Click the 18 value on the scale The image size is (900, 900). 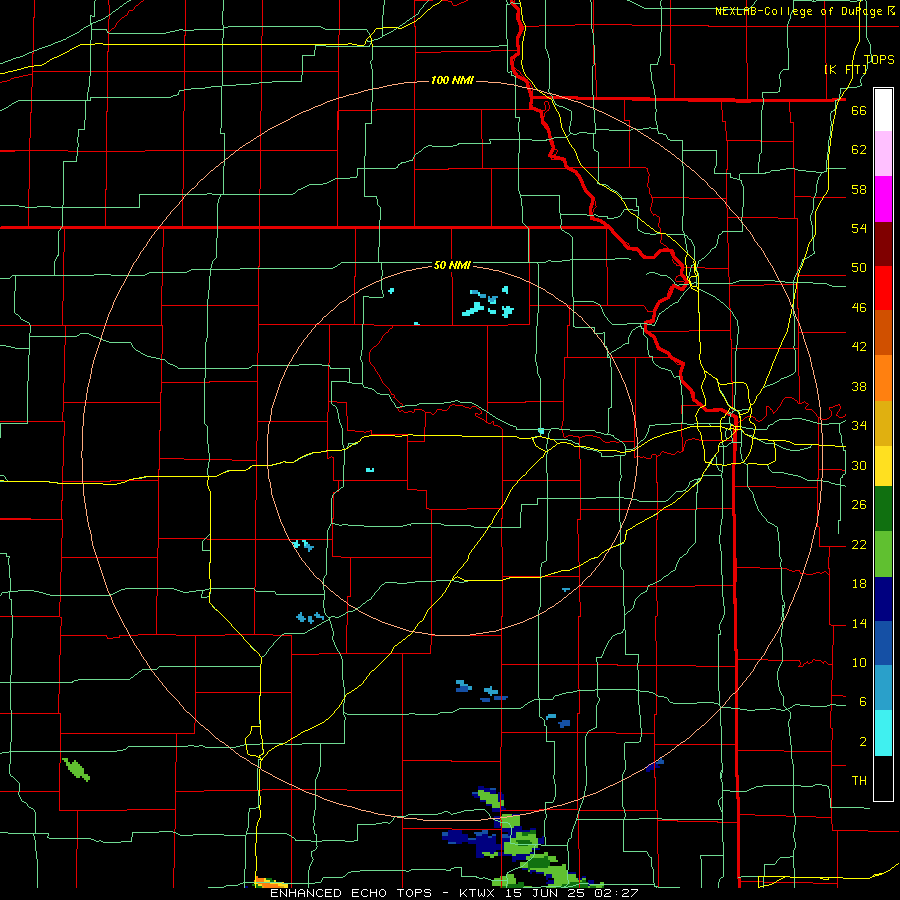tap(859, 584)
